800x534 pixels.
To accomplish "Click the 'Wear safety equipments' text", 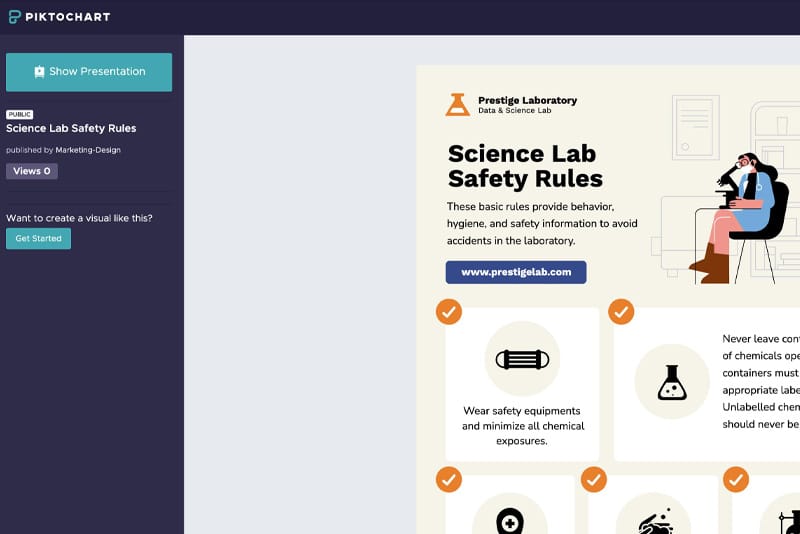I will point(523,426).
